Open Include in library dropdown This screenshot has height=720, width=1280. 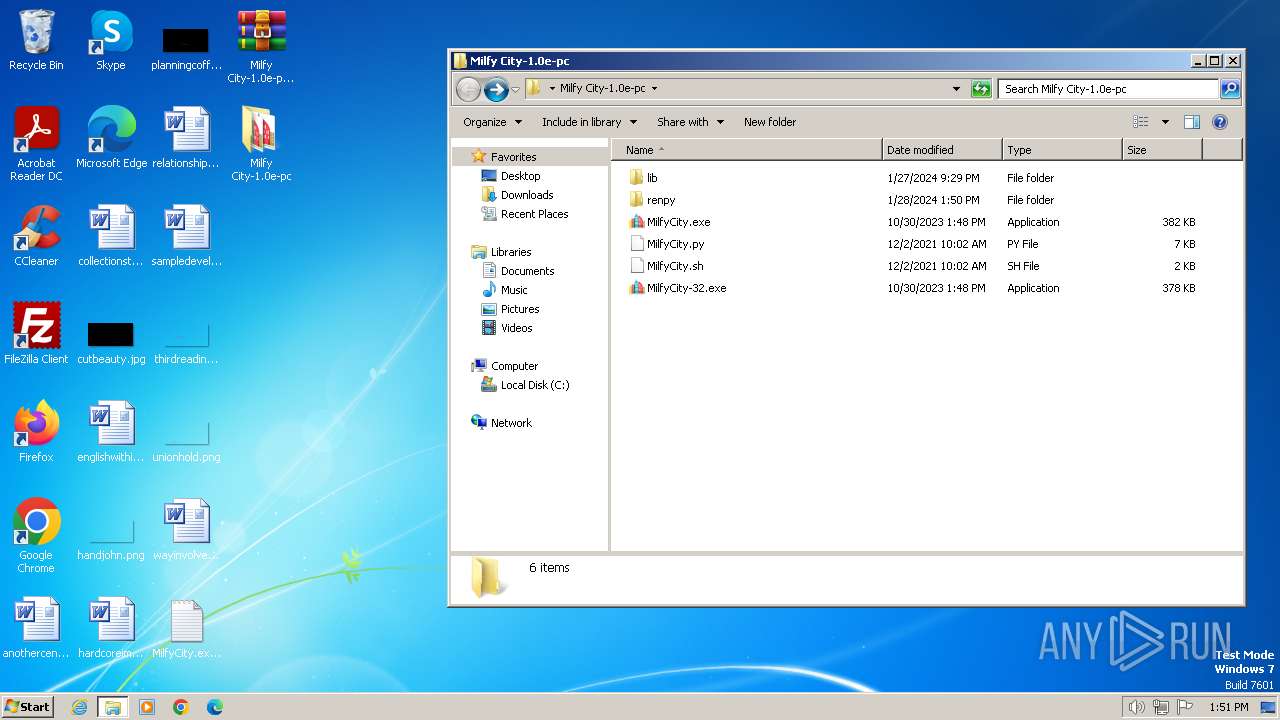tap(589, 122)
